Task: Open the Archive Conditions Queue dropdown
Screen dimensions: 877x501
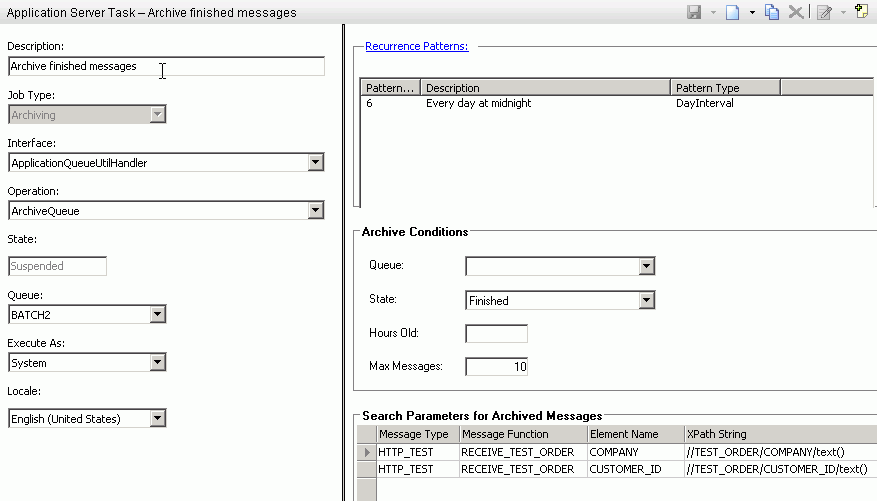Action: point(647,266)
